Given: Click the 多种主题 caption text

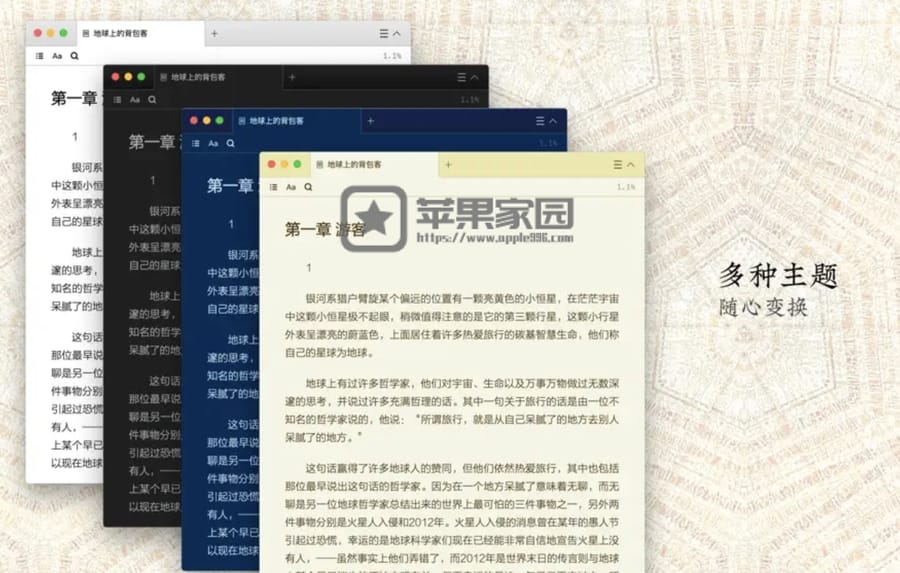Looking at the screenshot, I should point(778,276).
